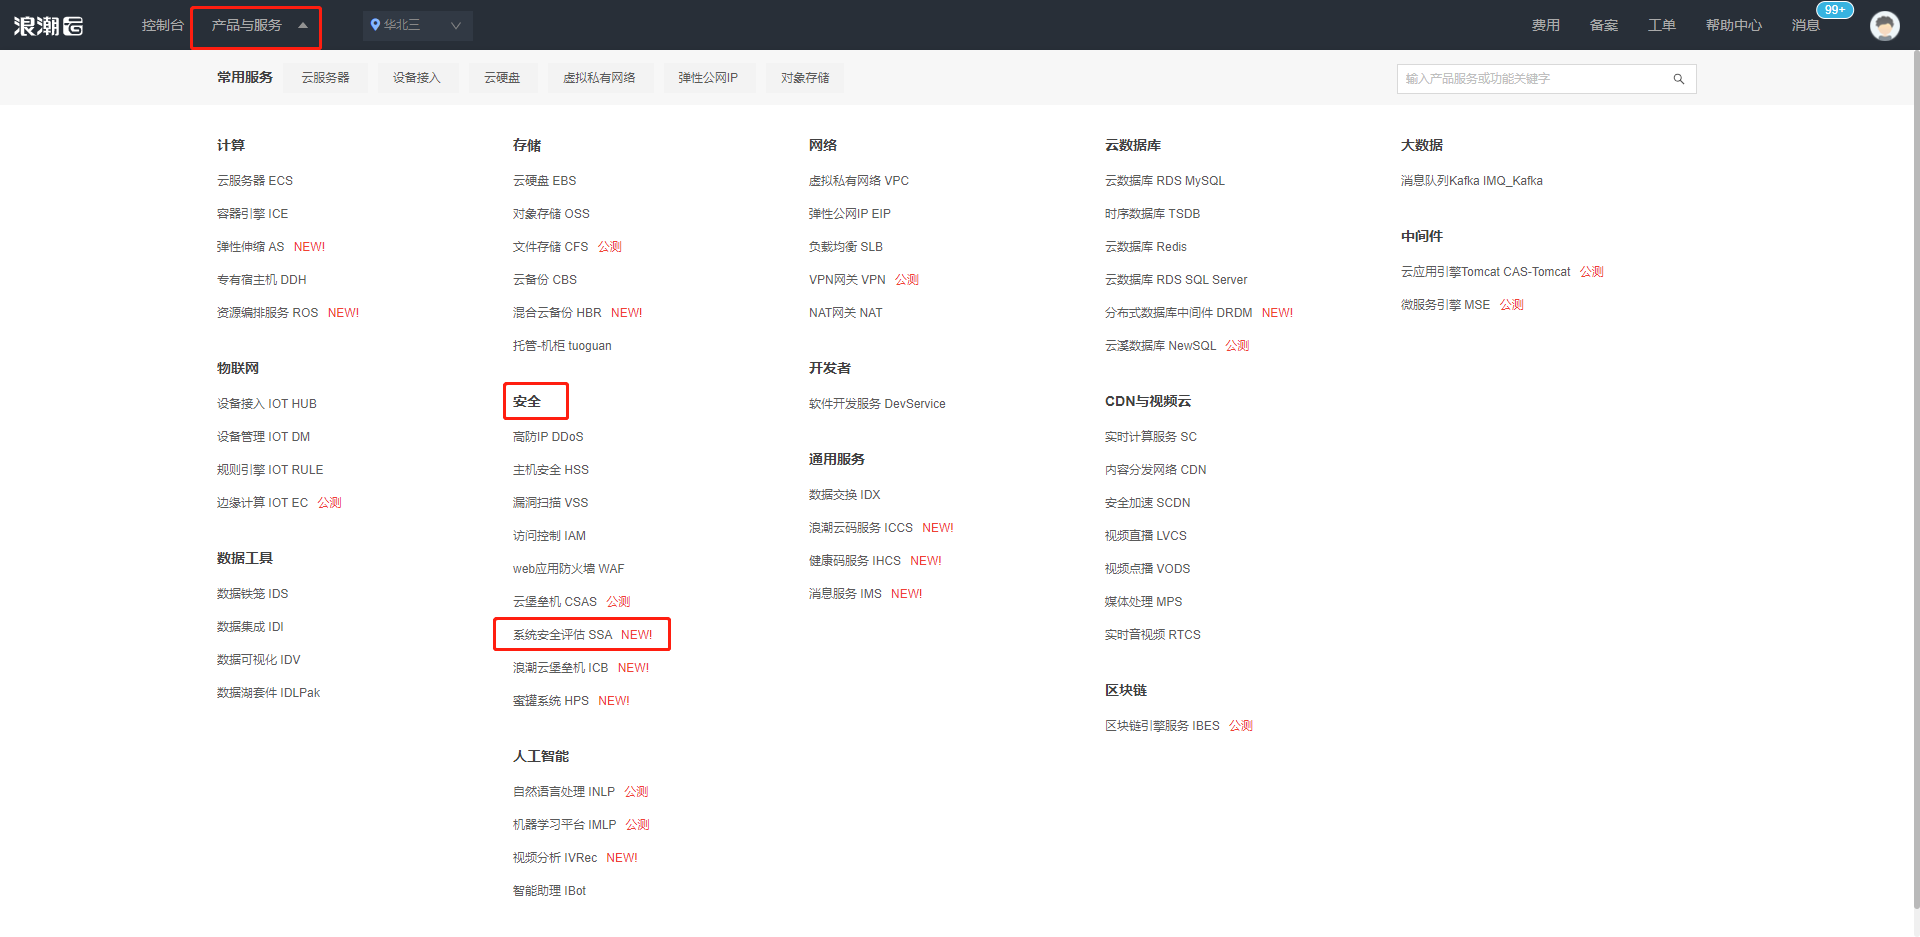Viewport: 1920px width, 937px height.
Task: Open 主机安全 HSS
Action: point(551,470)
